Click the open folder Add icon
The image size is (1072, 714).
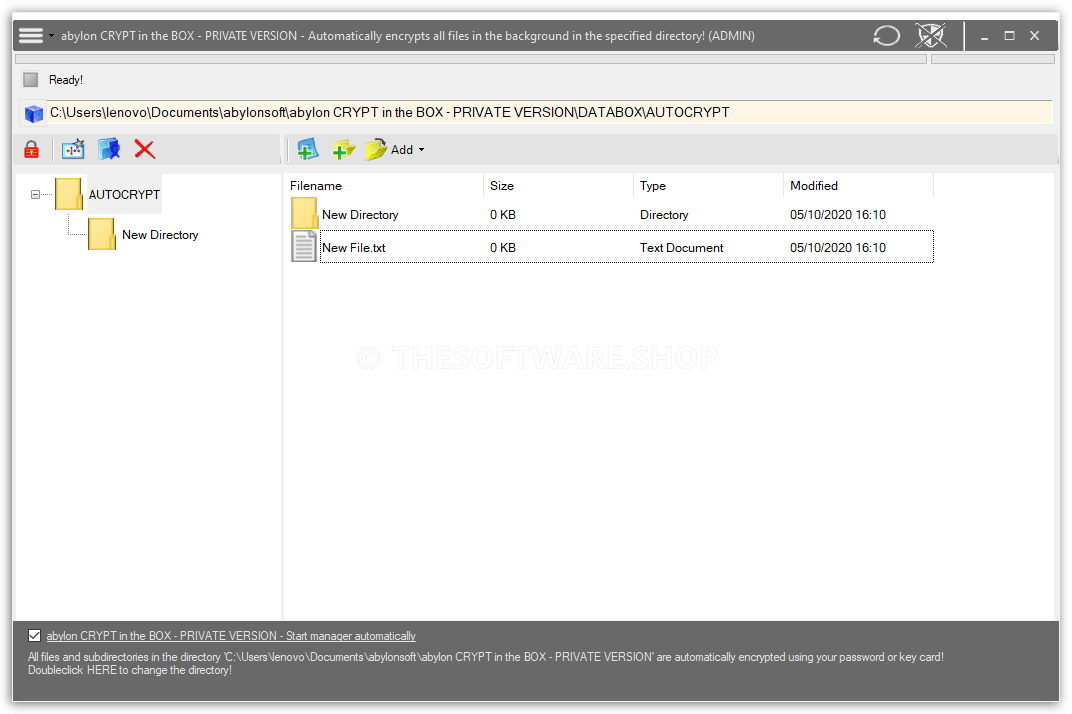376,149
